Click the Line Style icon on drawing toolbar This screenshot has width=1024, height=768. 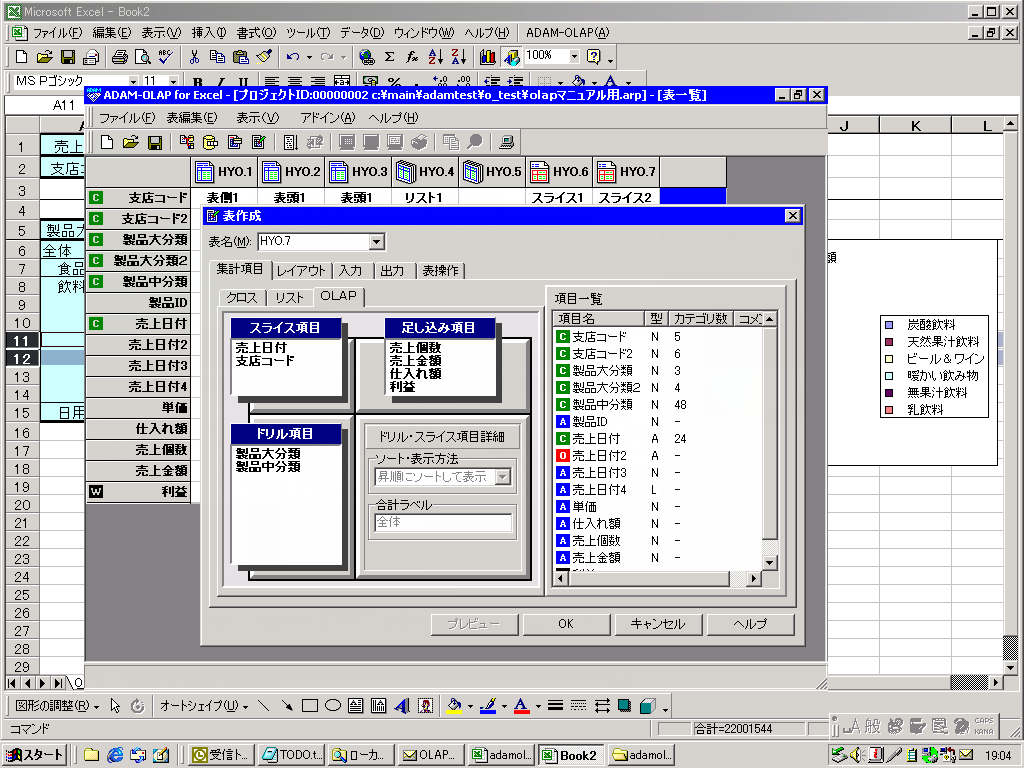[555, 705]
